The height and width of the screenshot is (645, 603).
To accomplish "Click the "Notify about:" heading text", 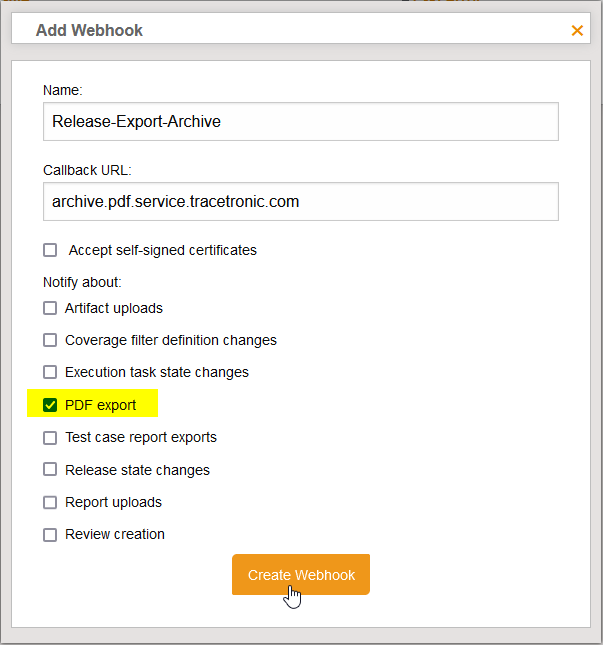I will pyautogui.click(x=82, y=282).
